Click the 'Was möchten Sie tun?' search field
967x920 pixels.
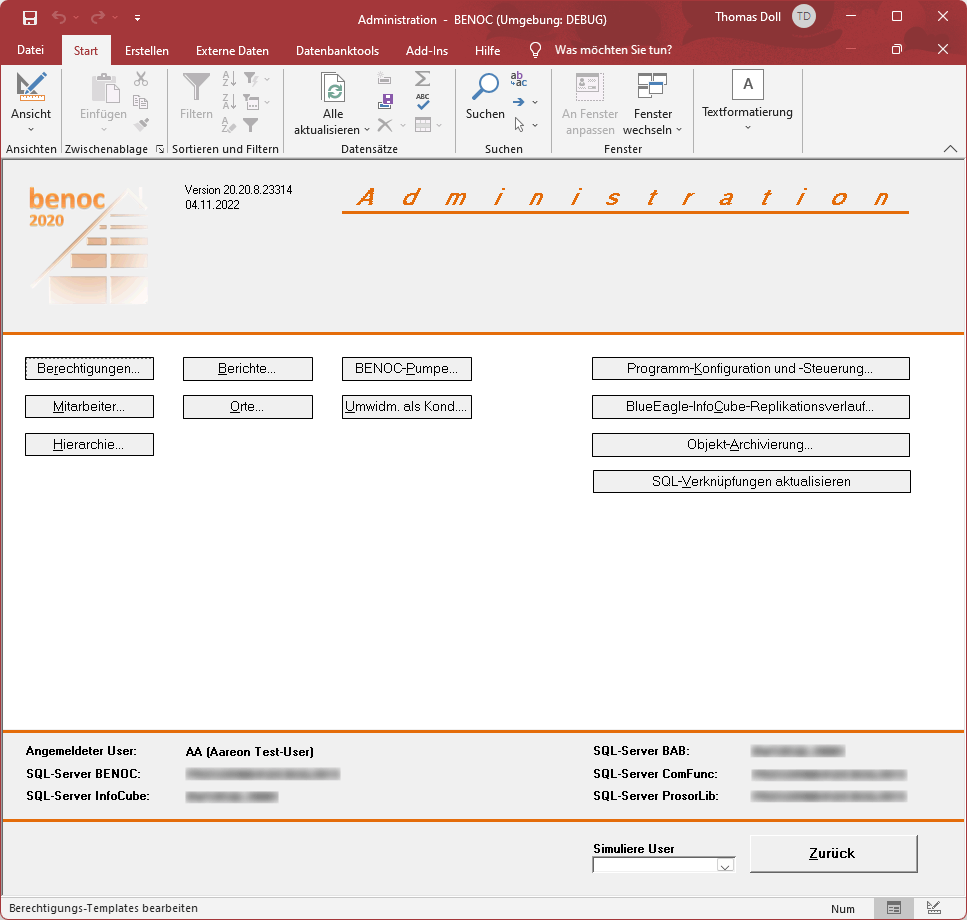click(612, 50)
